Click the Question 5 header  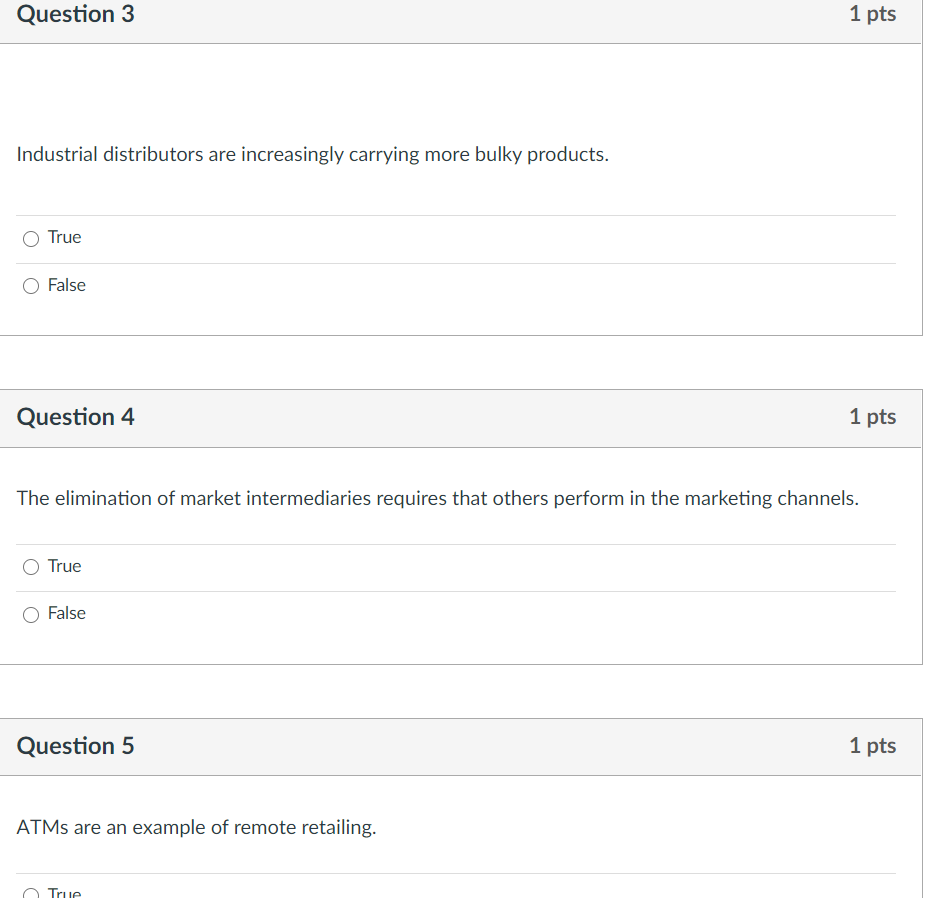pos(75,746)
